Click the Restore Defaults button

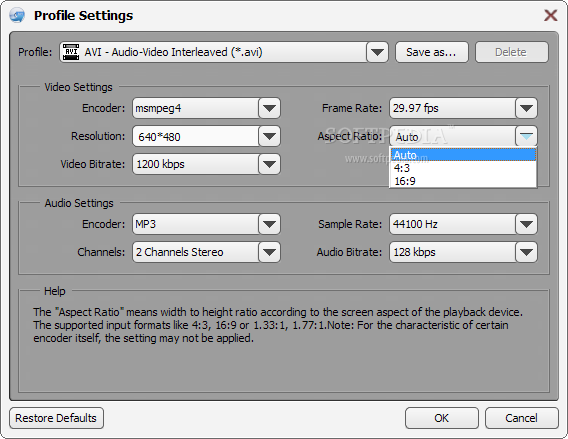[56, 418]
